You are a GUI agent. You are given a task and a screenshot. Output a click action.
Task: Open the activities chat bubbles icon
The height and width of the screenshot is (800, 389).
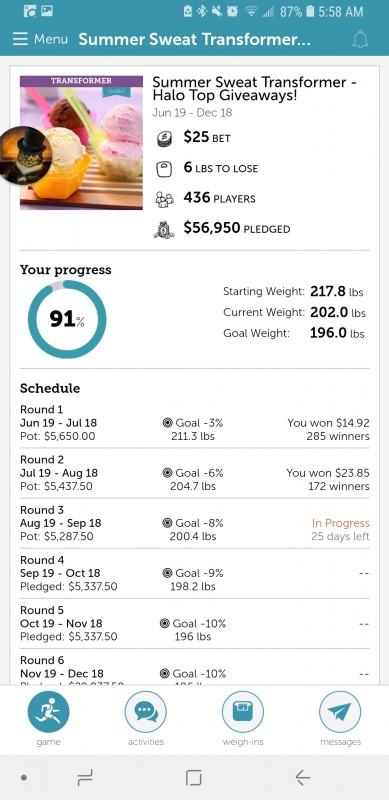click(146, 712)
